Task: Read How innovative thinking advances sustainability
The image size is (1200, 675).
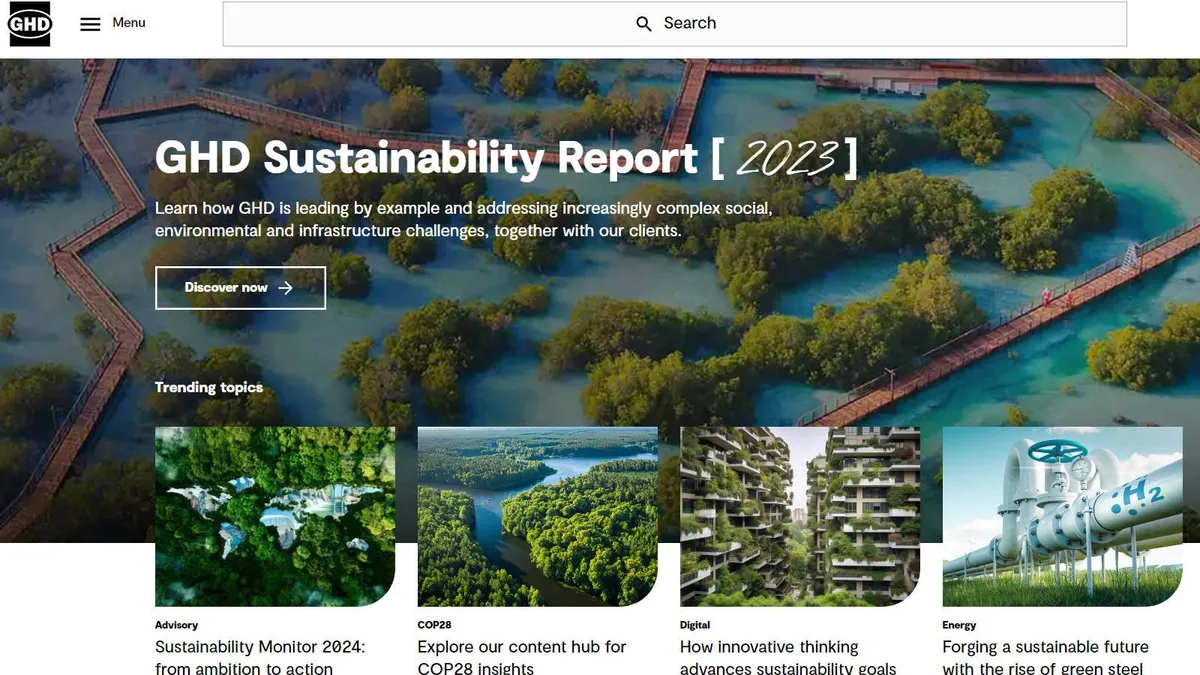Action: pyautogui.click(x=788, y=657)
